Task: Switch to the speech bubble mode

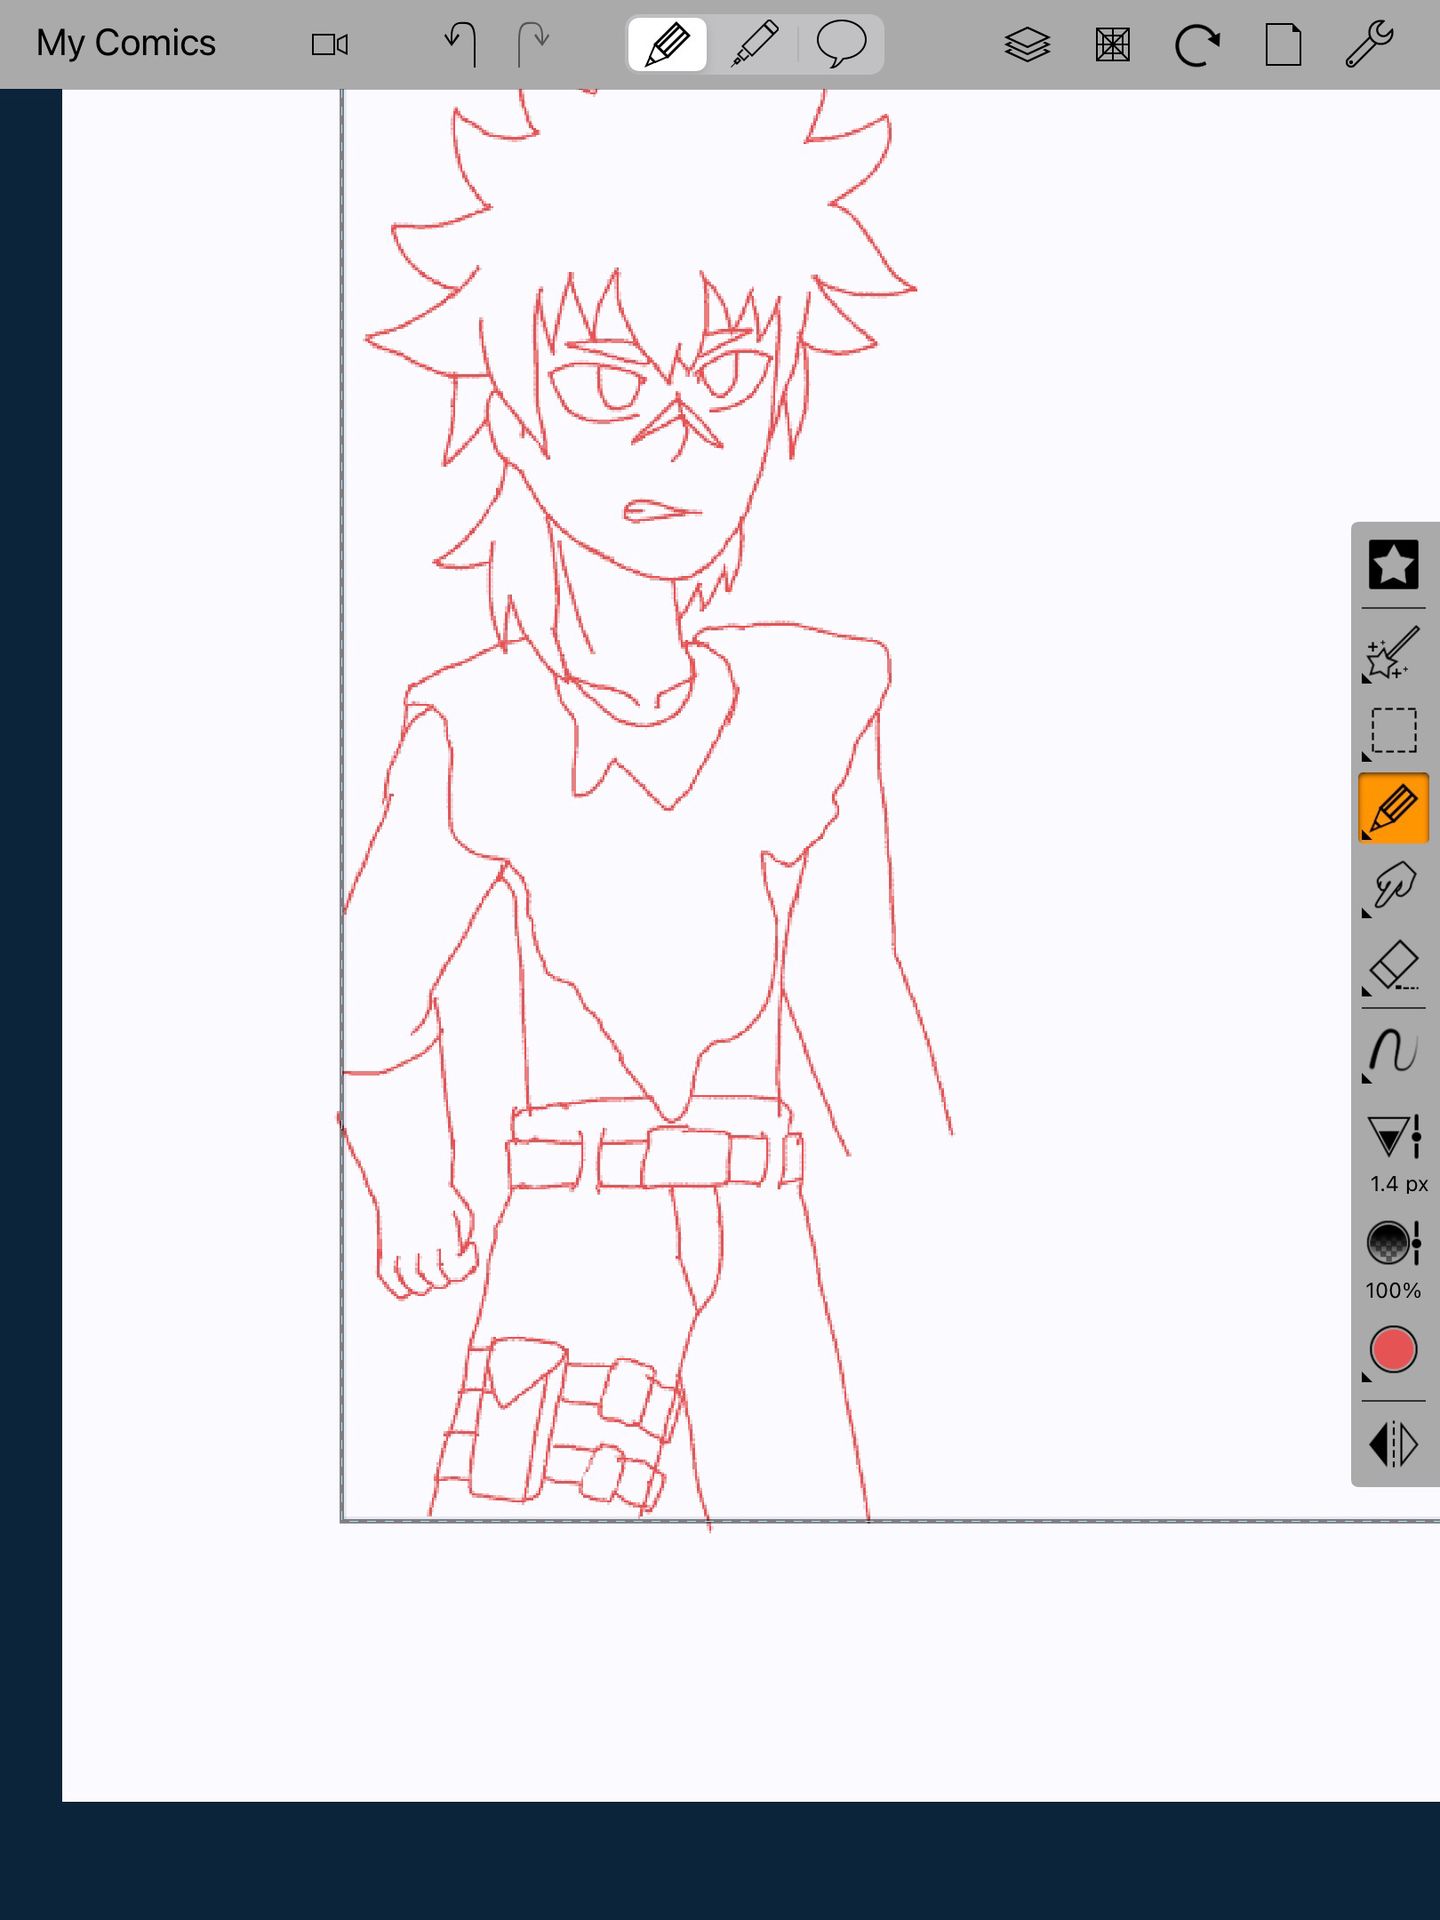Action: point(841,45)
